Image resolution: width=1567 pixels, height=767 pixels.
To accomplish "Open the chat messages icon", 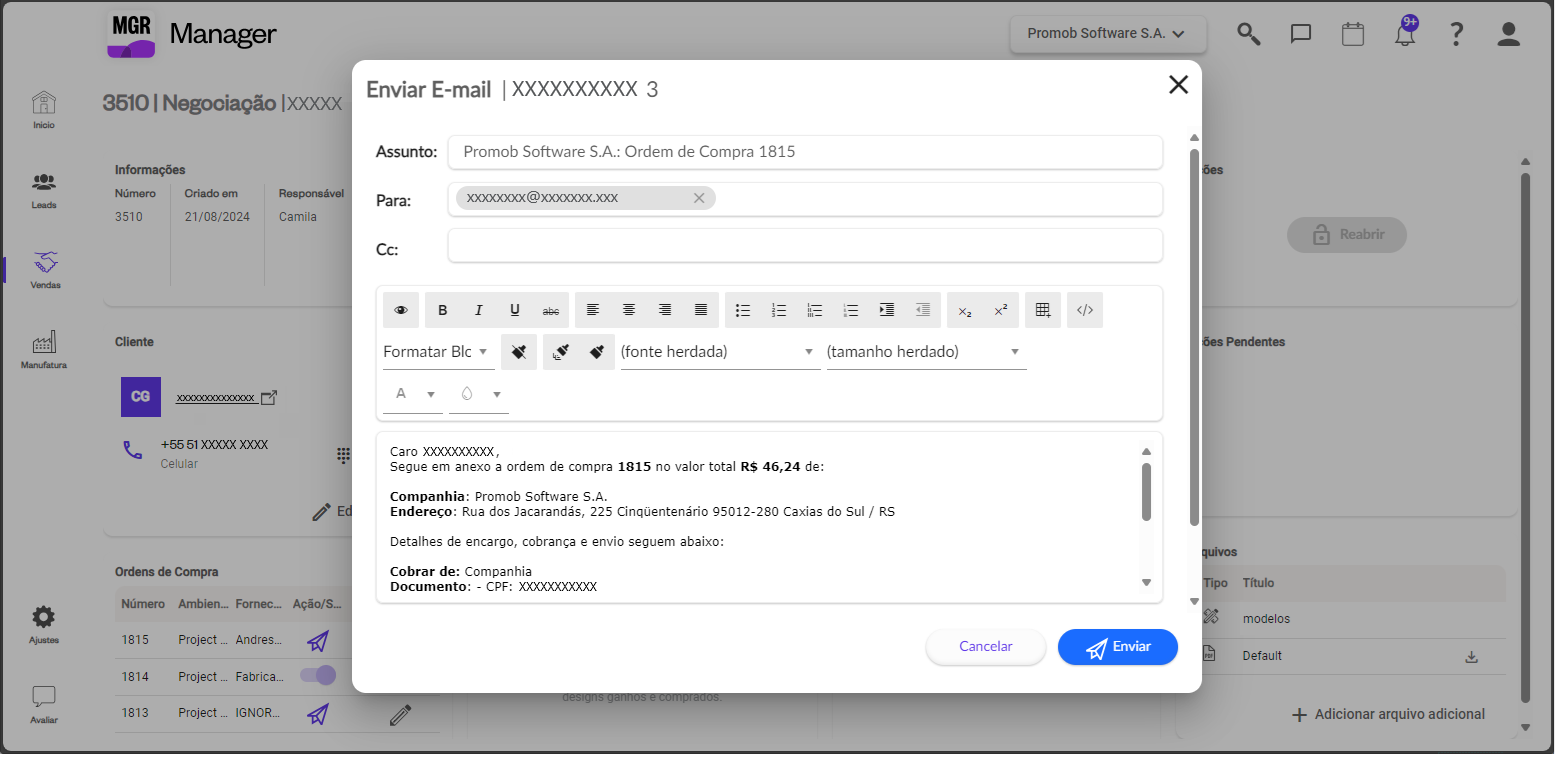I will 1301,34.
